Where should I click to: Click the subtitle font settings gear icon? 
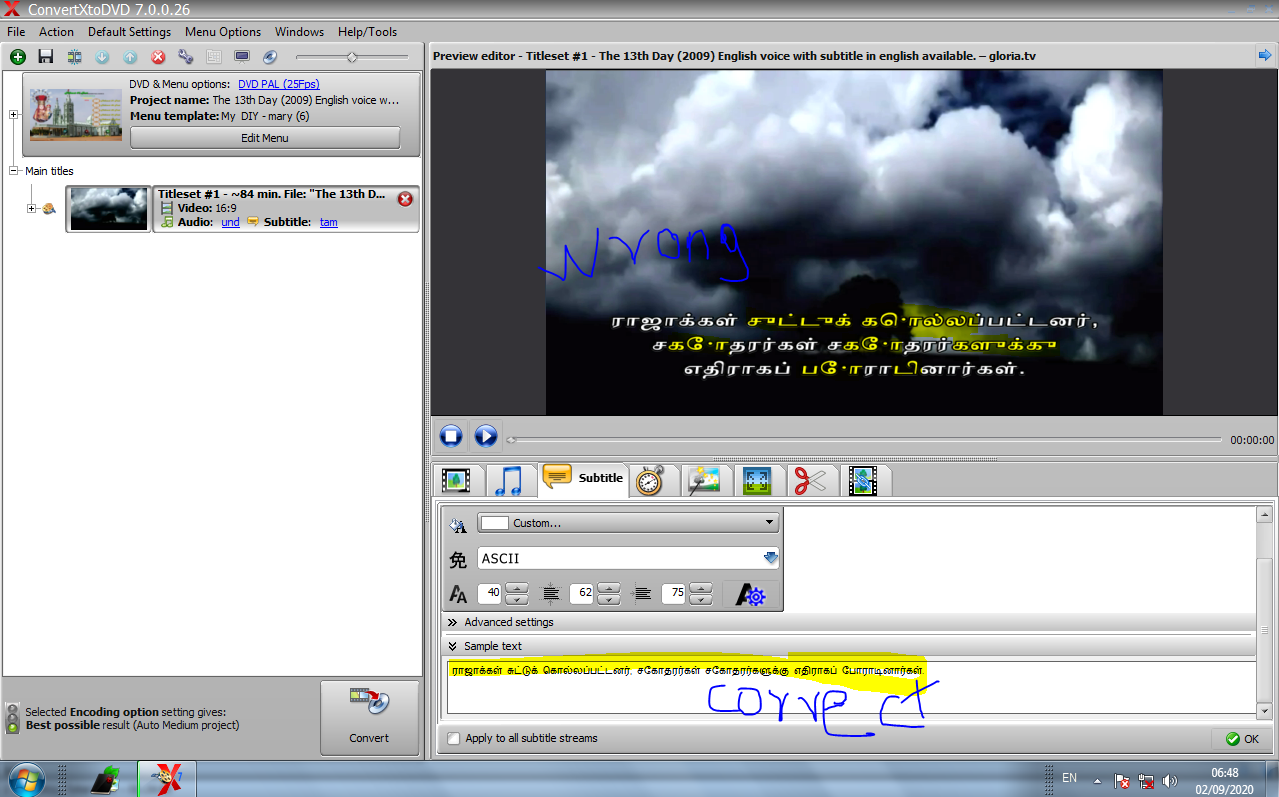pyautogui.click(x=750, y=594)
